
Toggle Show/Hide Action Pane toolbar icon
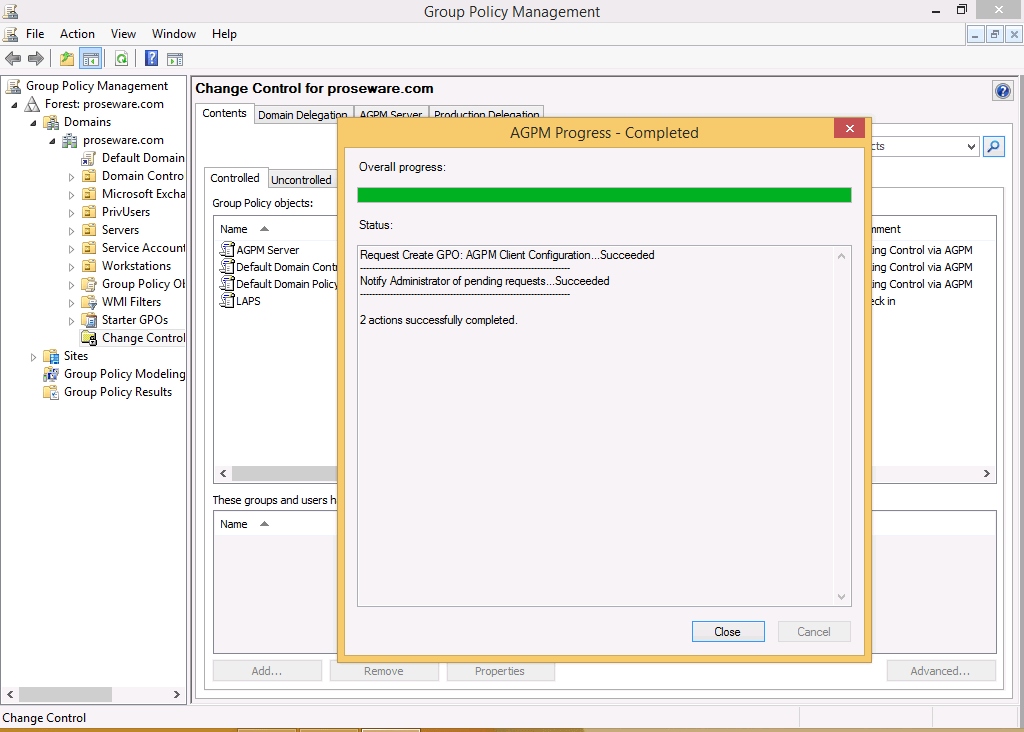click(175, 59)
